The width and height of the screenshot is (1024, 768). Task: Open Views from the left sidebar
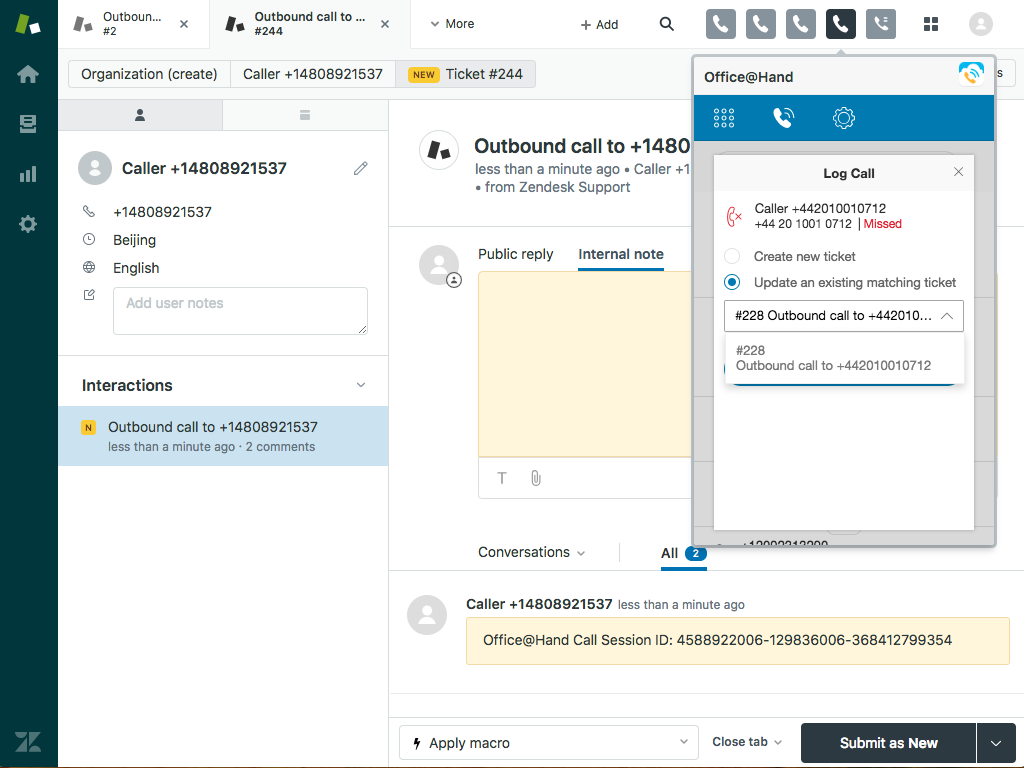coord(28,124)
